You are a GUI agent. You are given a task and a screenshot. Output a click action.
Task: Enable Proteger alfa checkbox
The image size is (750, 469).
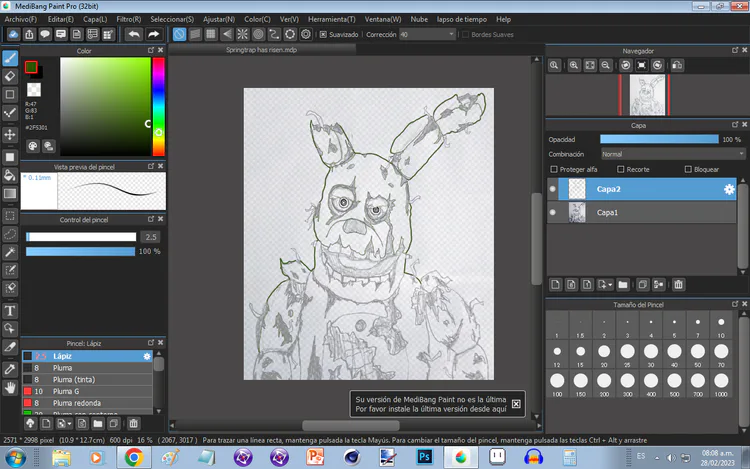(x=554, y=169)
